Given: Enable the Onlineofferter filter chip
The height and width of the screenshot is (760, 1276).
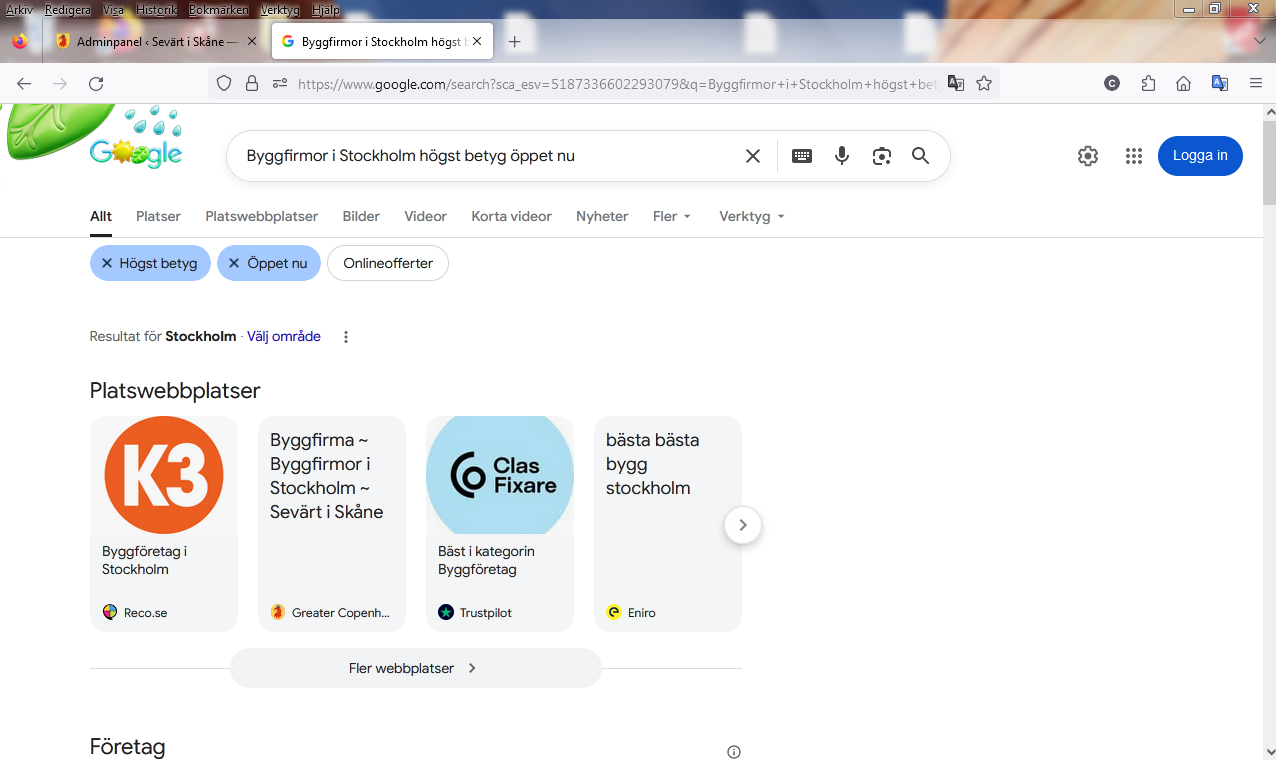Looking at the screenshot, I should [388, 263].
